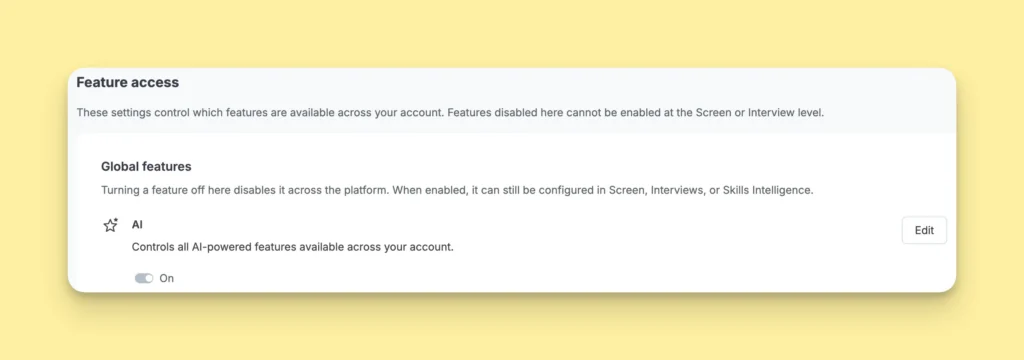1024x360 pixels.
Task: Click the "These settings control which features" text
Action: [451, 112]
